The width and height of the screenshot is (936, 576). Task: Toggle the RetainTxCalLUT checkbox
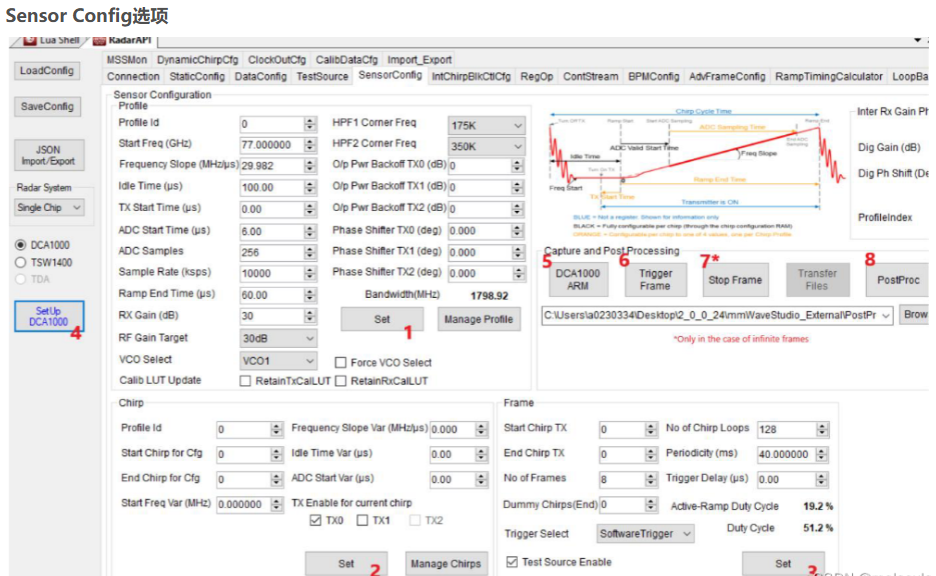pyautogui.click(x=245, y=381)
